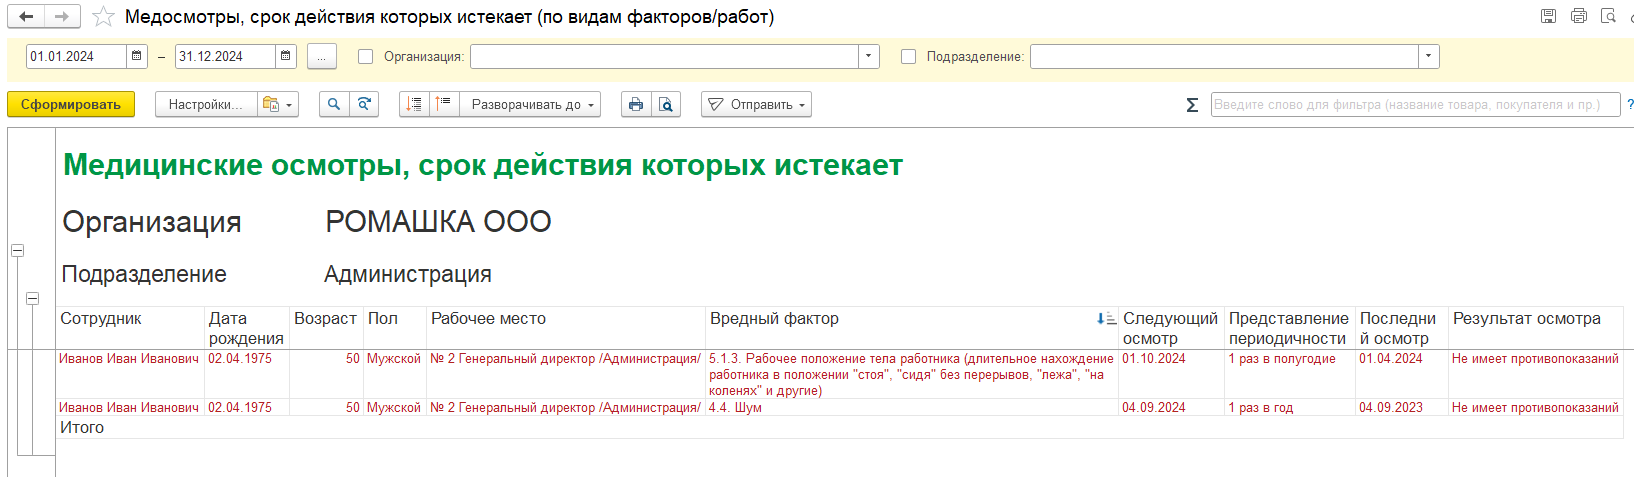Click the start date field 01.01.2024
Screen dimensions: 1634x477
tap(76, 56)
